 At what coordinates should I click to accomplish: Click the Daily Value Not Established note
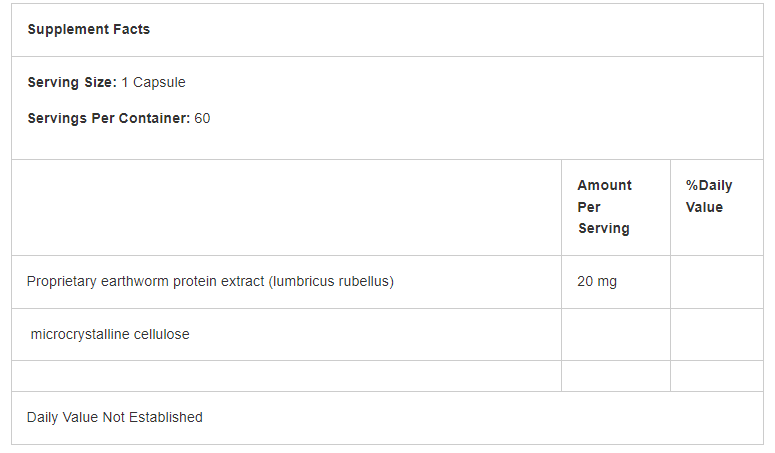(114, 417)
